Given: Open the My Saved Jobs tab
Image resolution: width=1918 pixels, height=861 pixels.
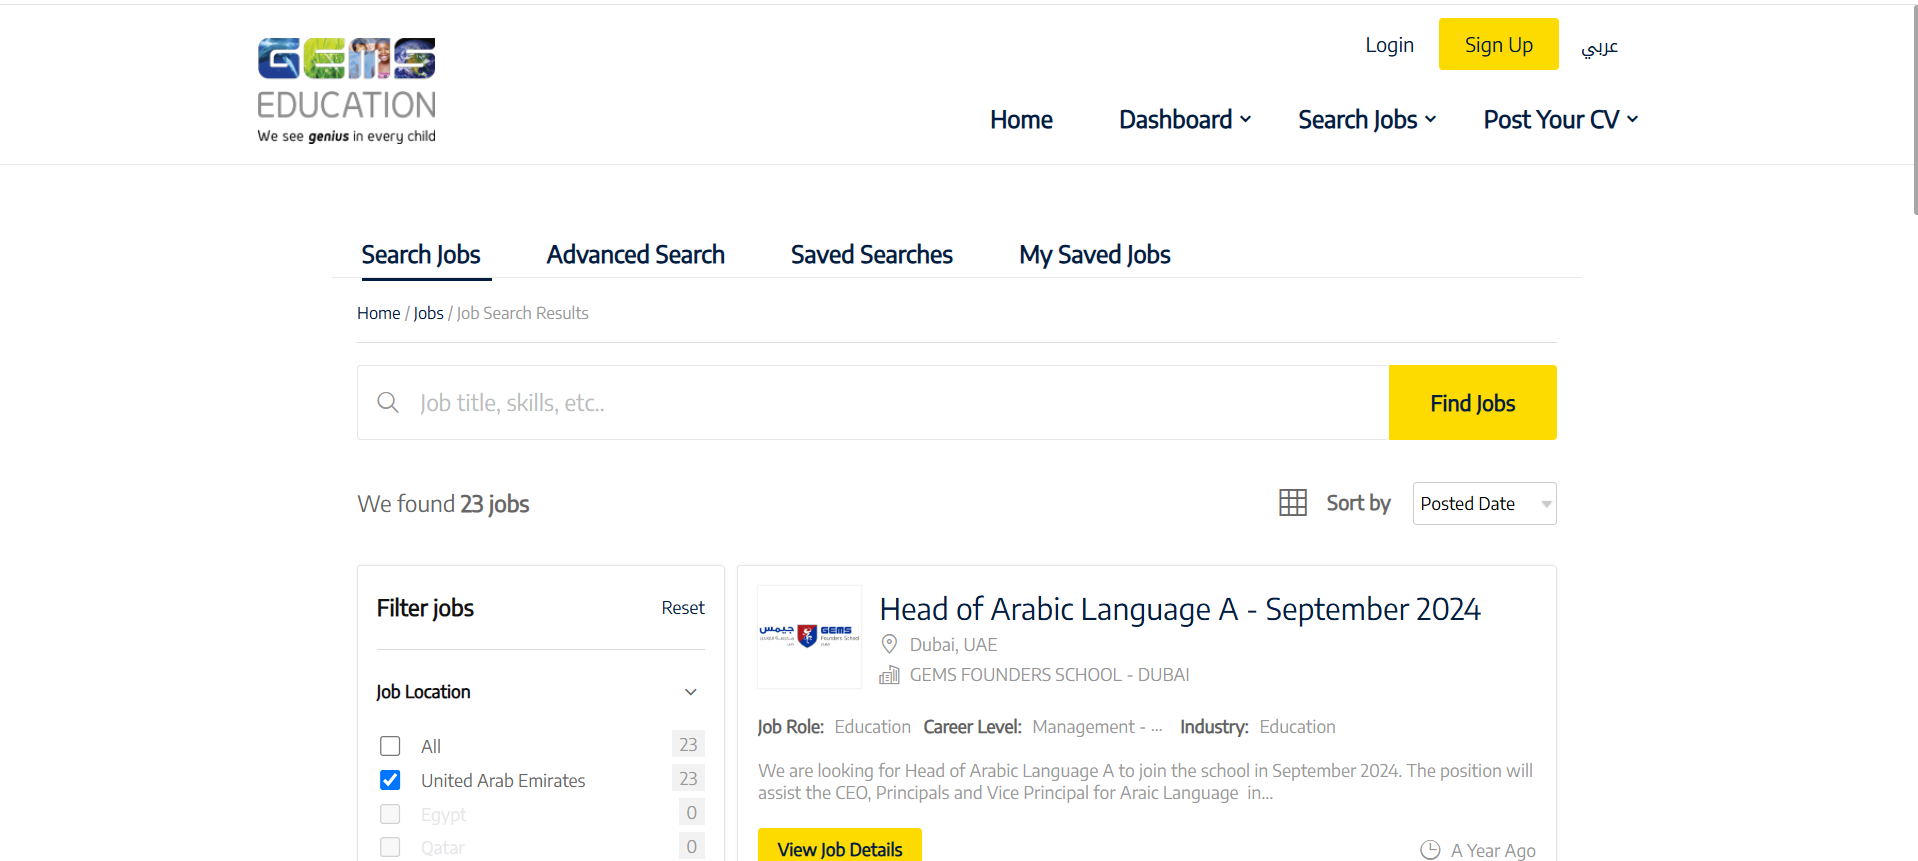Looking at the screenshot, I should pyautogui.click(x=1095, y=255).
